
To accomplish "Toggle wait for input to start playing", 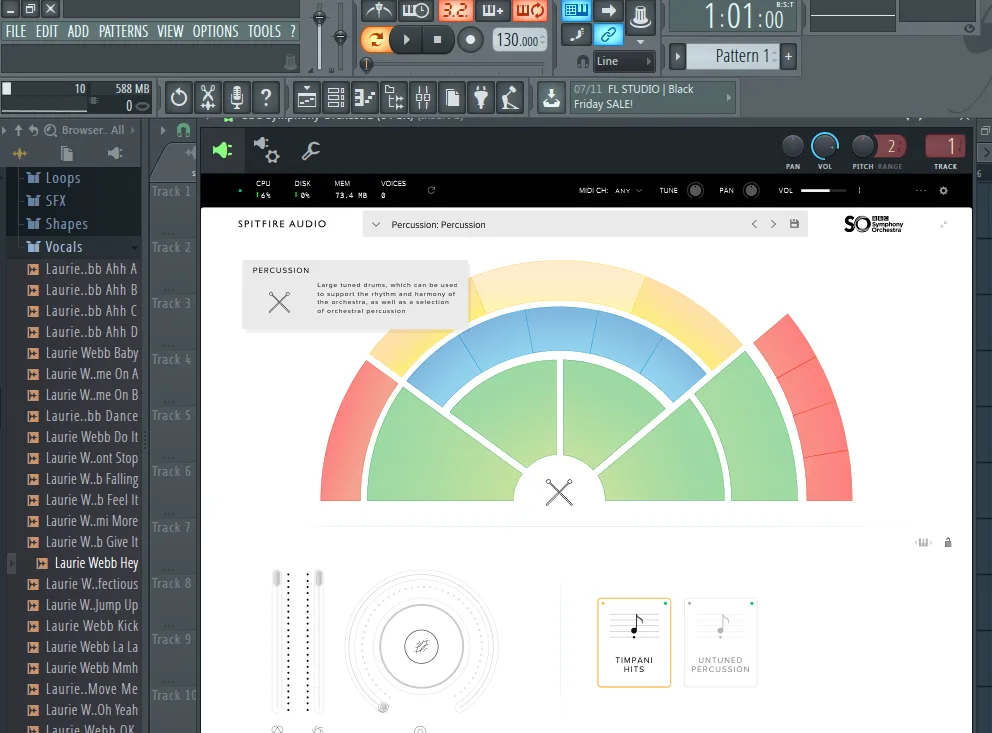I will coord(416,10).
